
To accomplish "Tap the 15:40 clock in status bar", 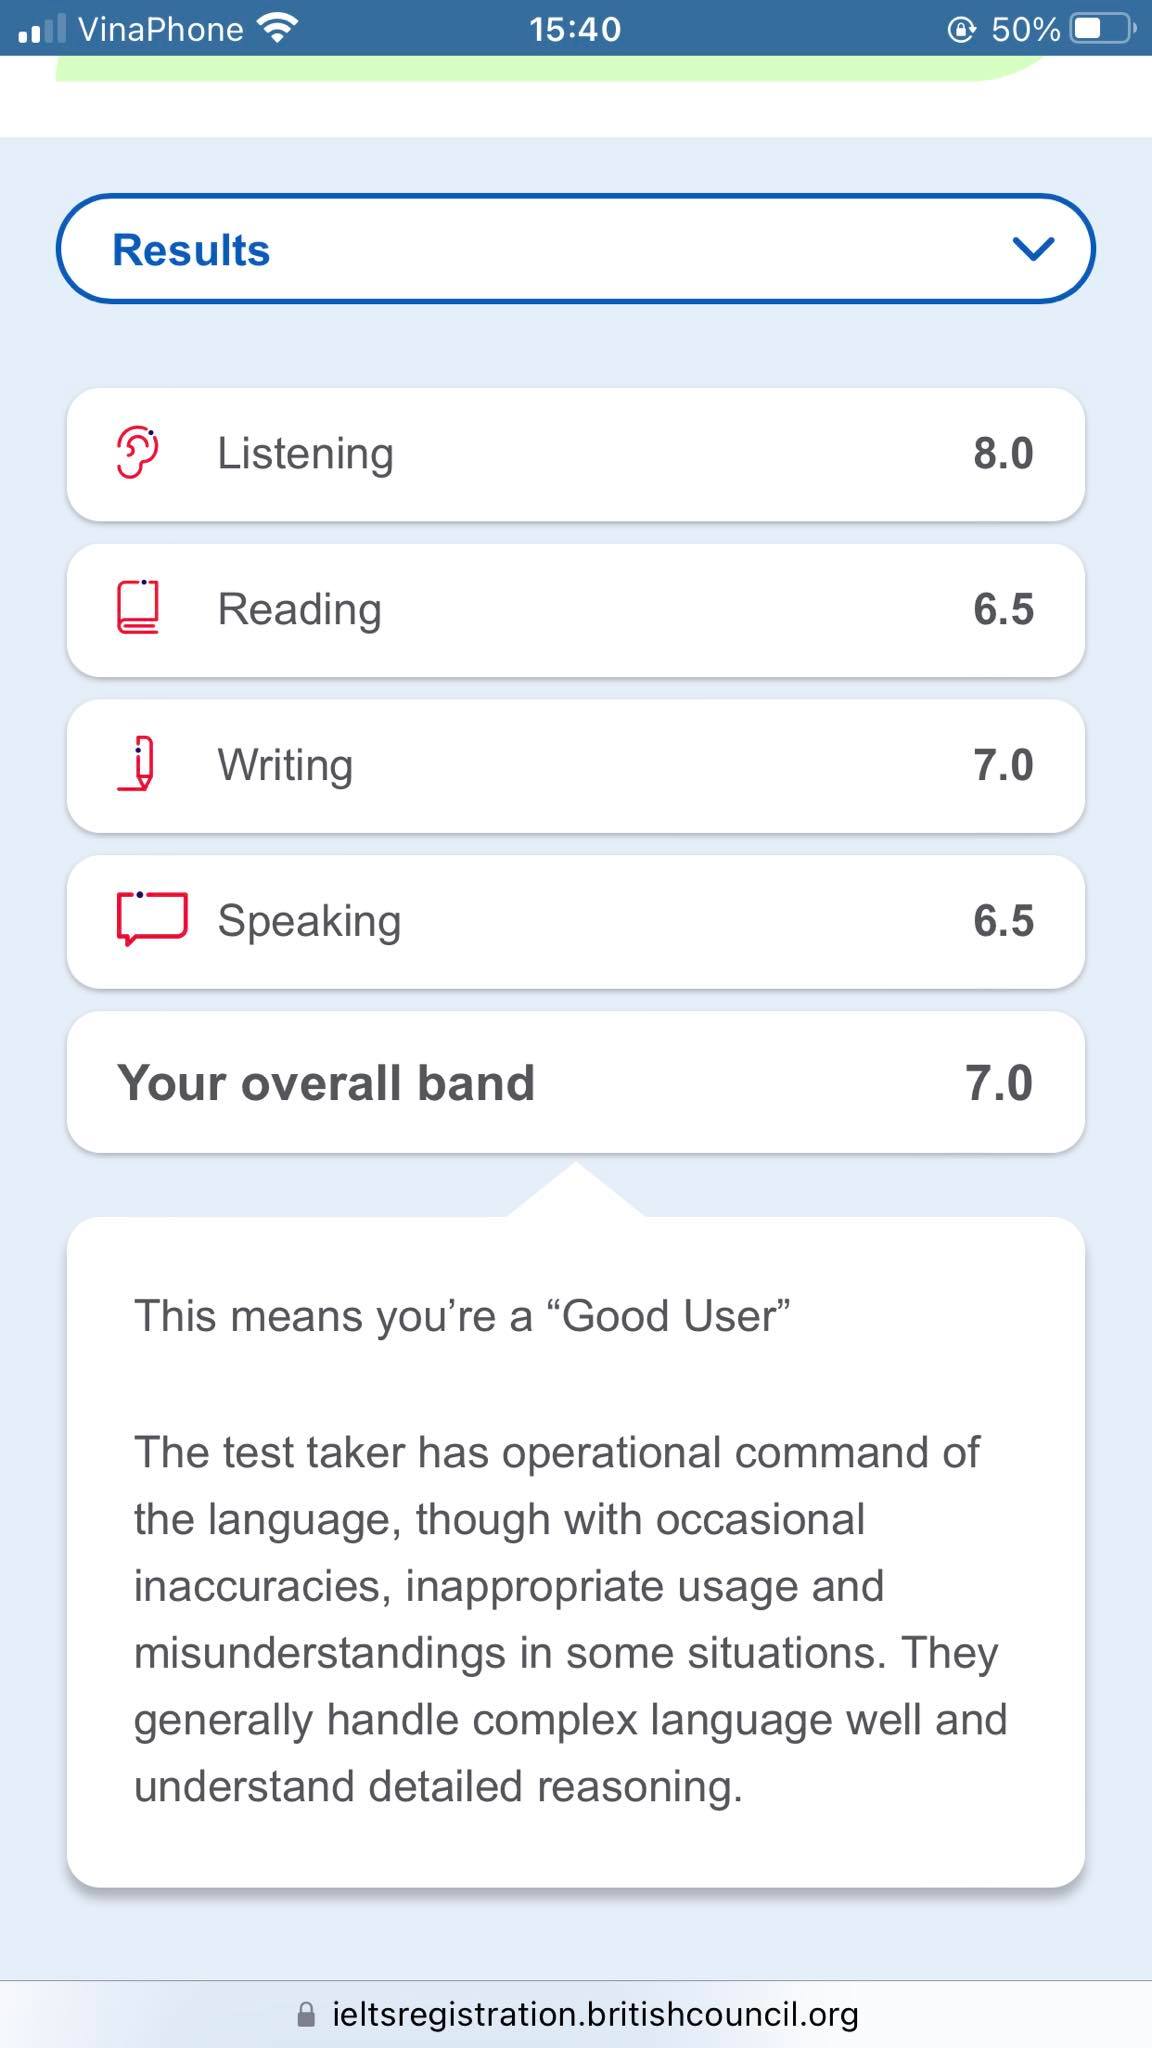I will pos(575,29).
